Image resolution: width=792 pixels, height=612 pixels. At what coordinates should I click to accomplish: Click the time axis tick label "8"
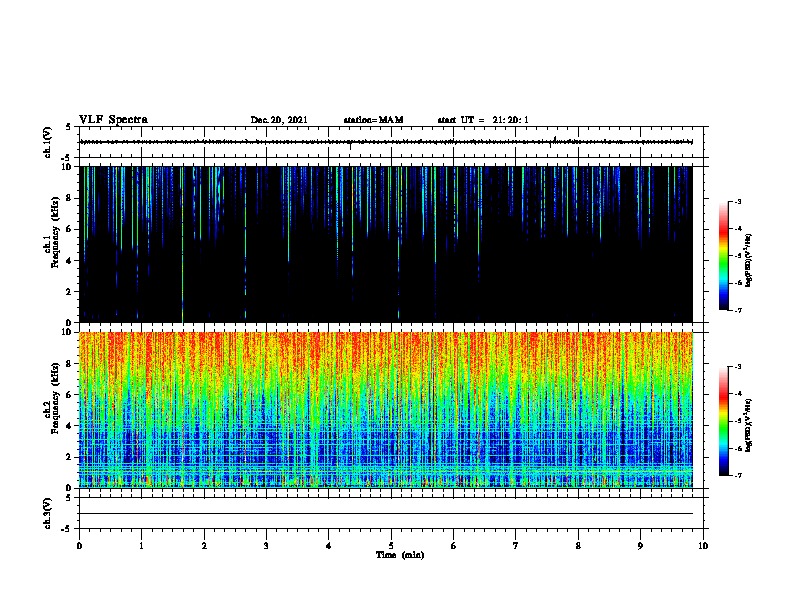pos(578,546)
